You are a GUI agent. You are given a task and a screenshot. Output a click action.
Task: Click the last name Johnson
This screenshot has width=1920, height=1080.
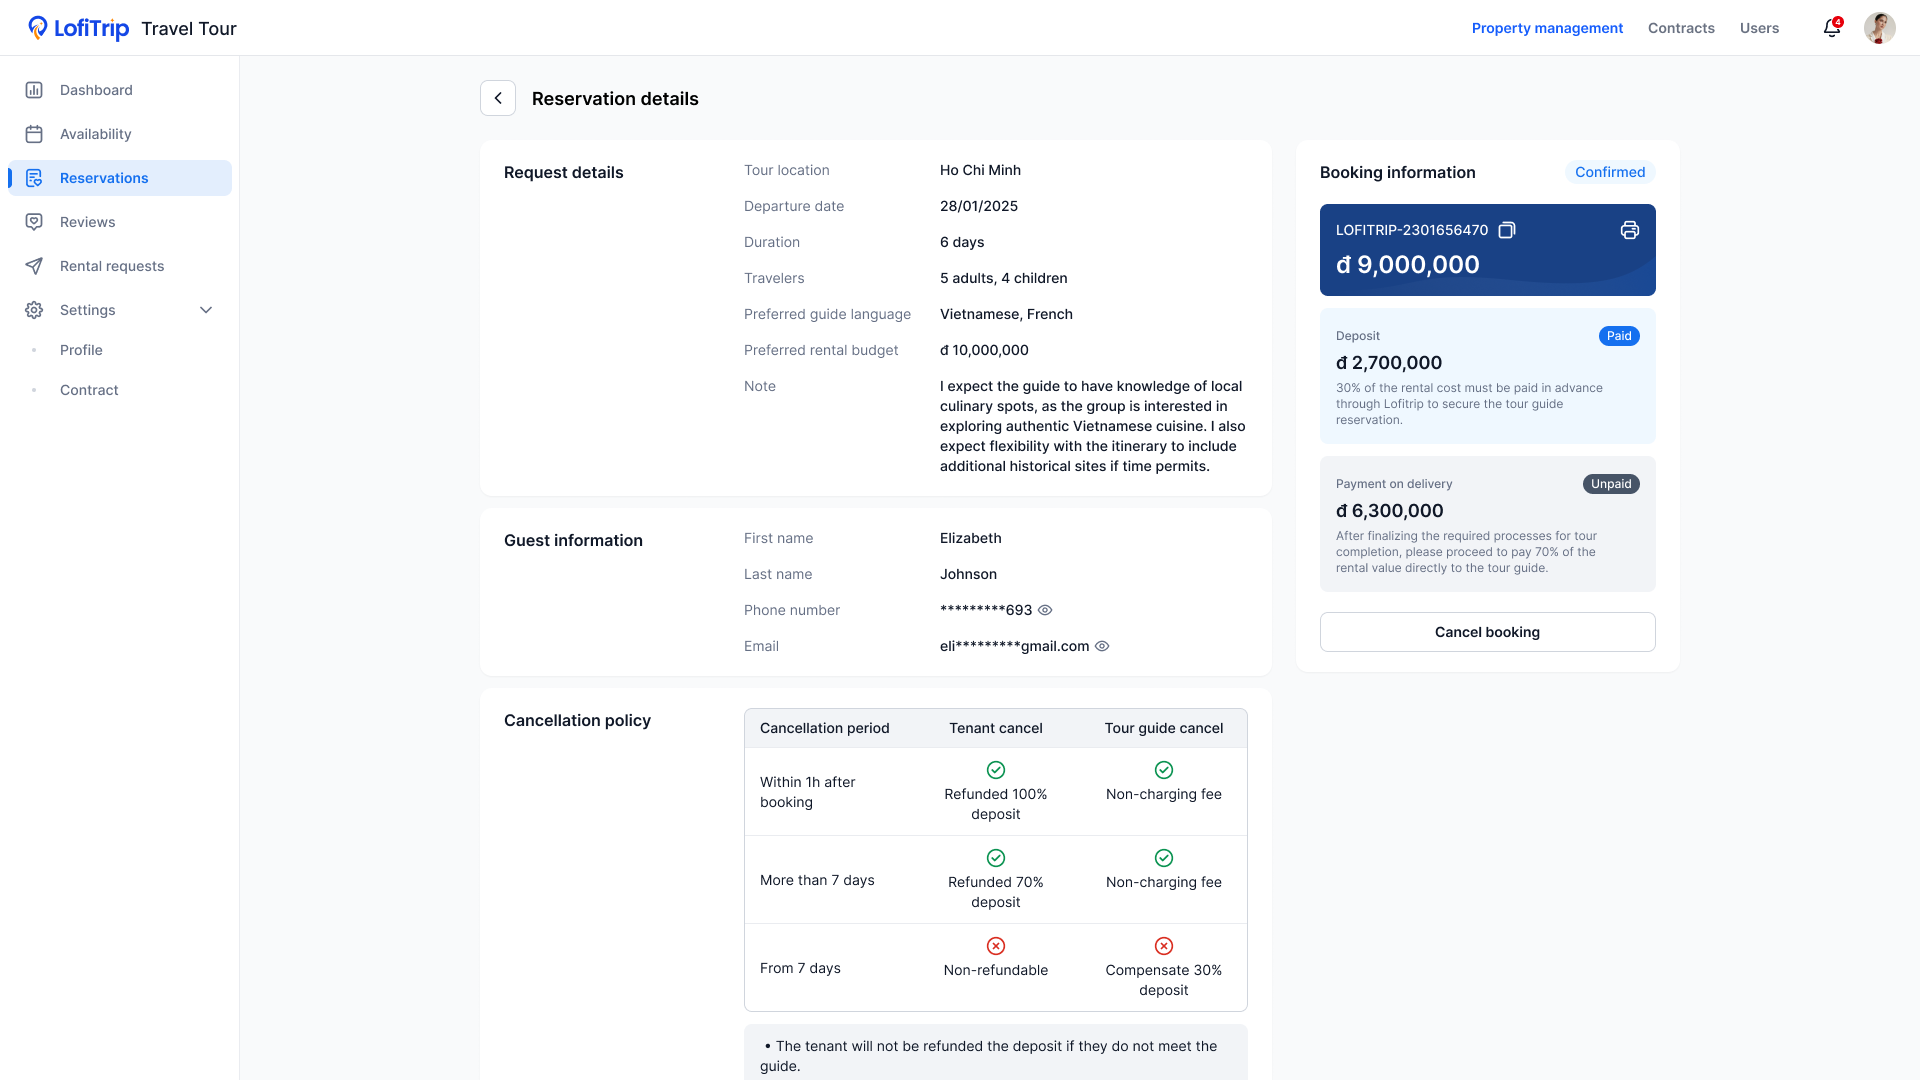tap(968, 574)
